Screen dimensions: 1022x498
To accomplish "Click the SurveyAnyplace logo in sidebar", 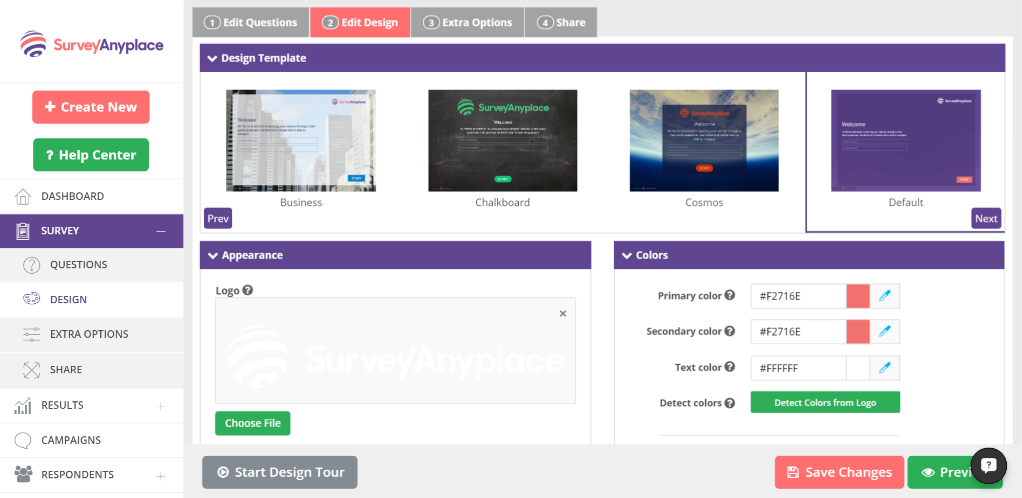I will 92,45.
